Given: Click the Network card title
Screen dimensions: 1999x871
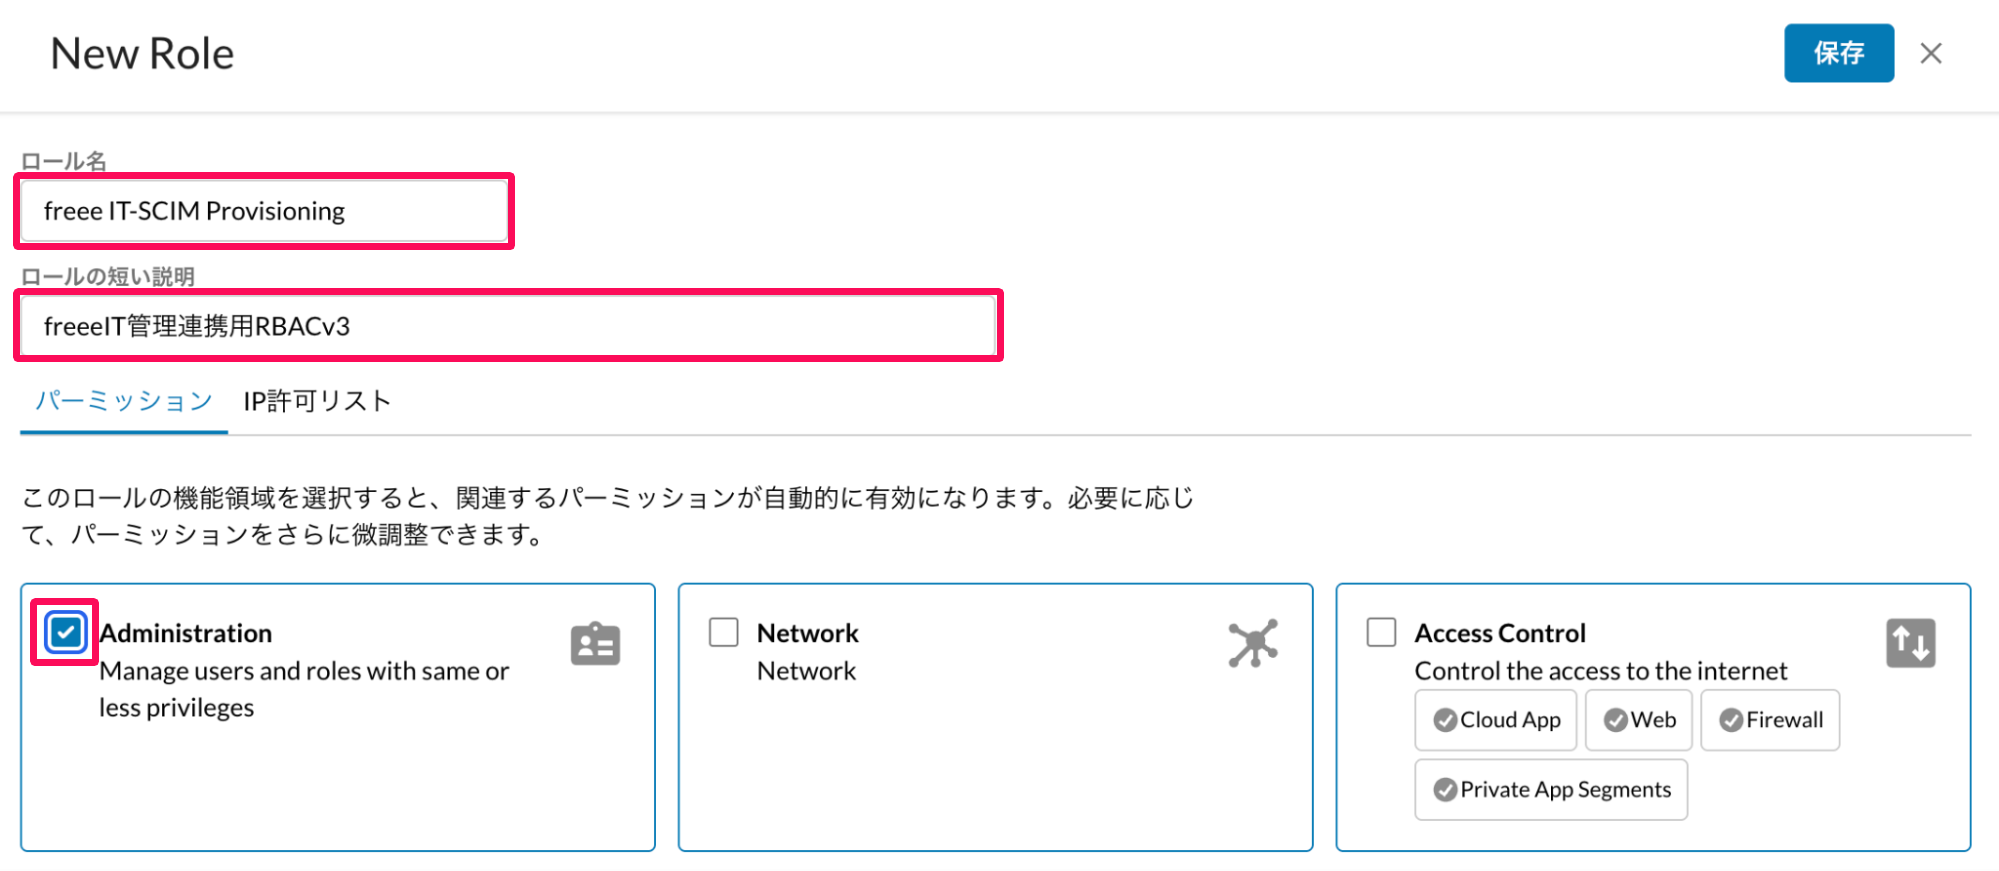Looking at the screenshot, I should click(808, 633).
